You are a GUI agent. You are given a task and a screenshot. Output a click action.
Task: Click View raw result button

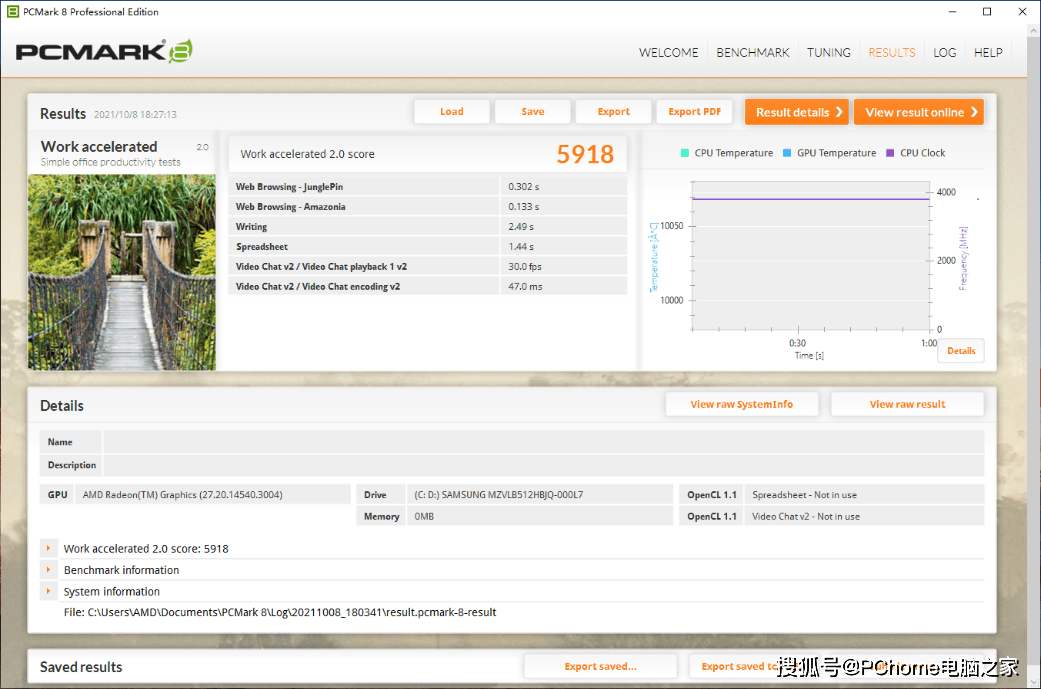(x=907, y=404)
